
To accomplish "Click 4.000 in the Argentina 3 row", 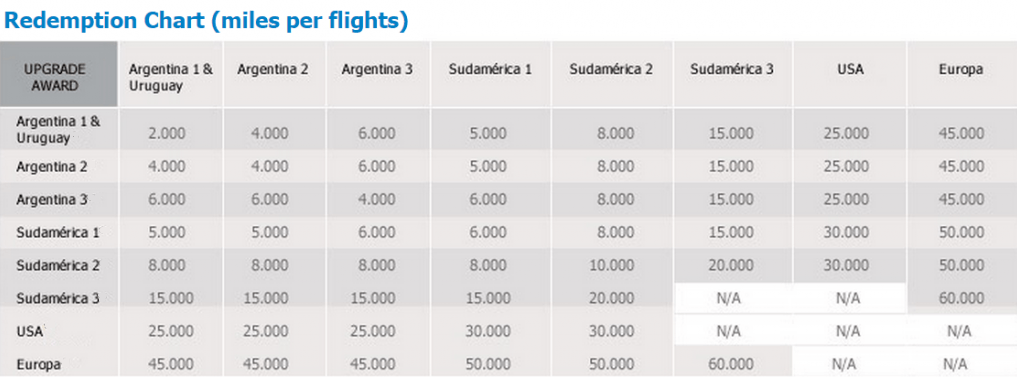I will [379, 199].
